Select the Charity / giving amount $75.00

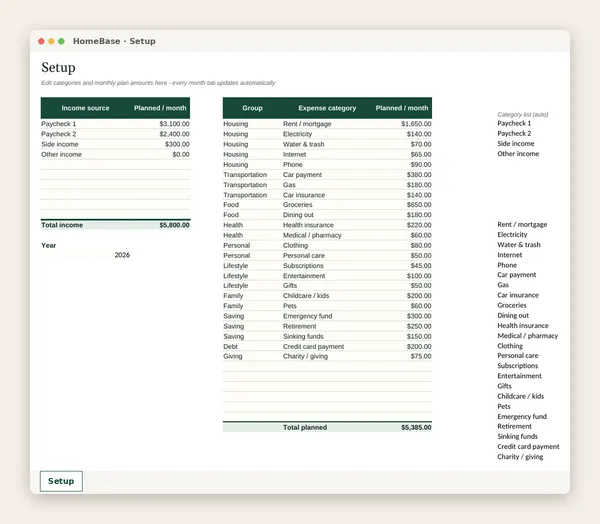coord(421,356)
